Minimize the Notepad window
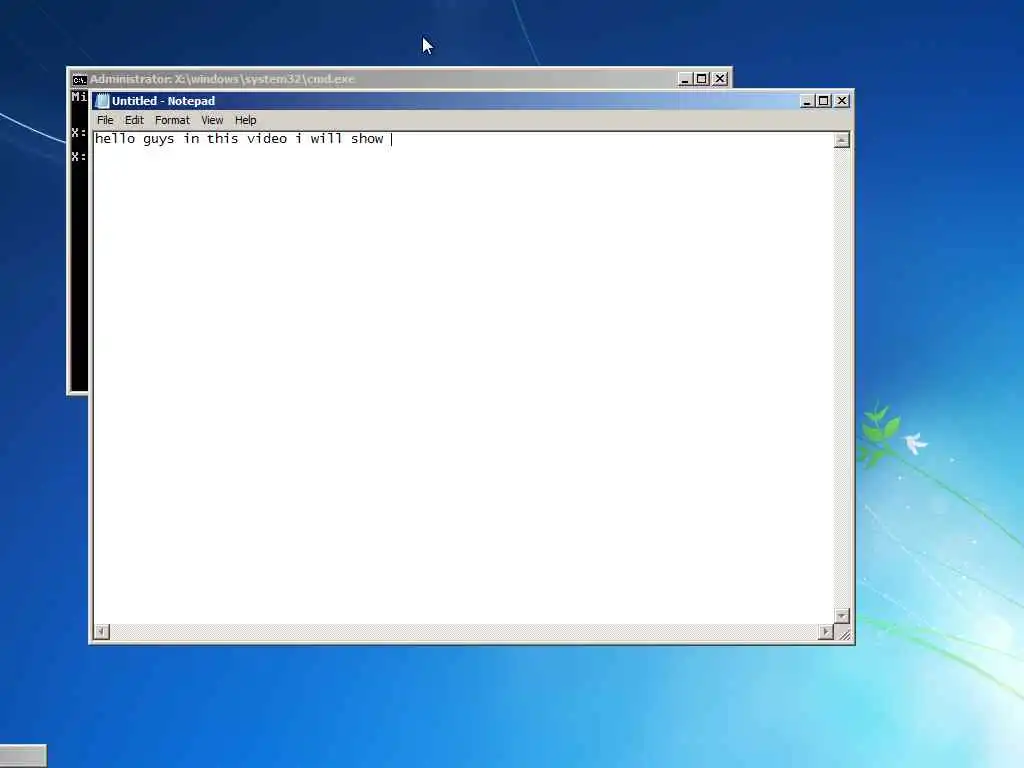 [807, 101]
